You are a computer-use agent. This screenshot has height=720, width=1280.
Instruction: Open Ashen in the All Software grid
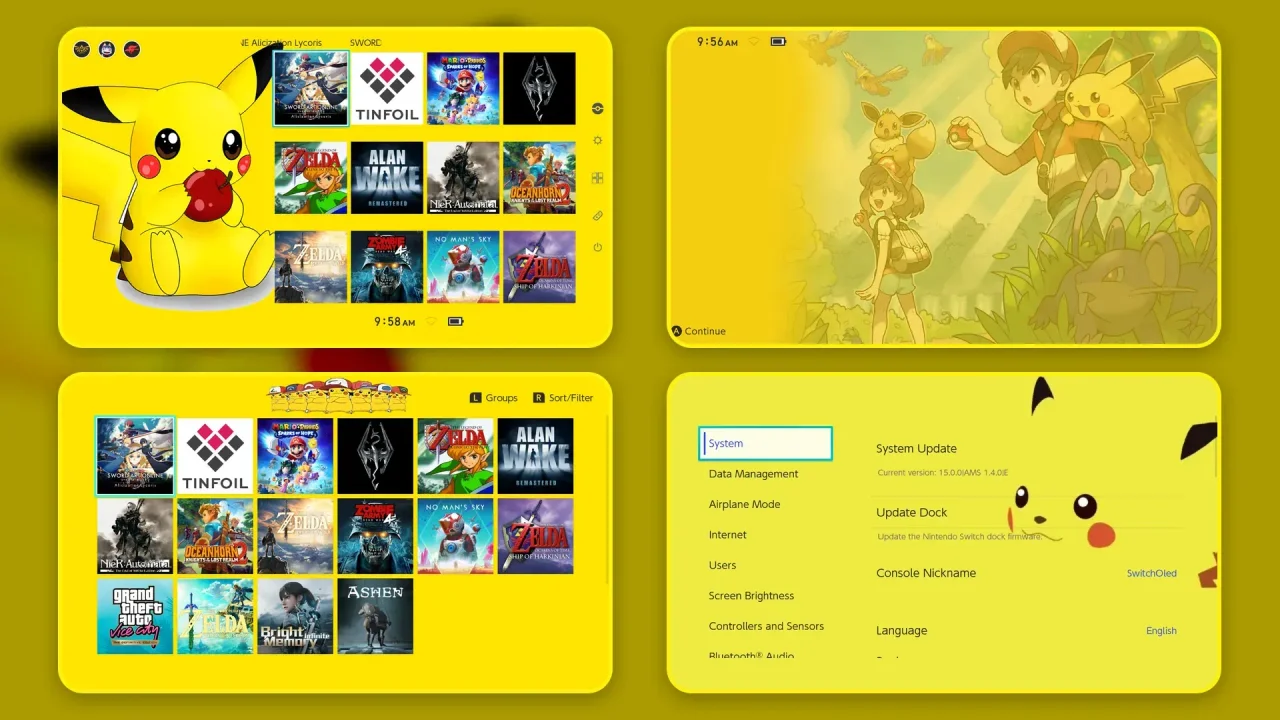pos(375,616)
